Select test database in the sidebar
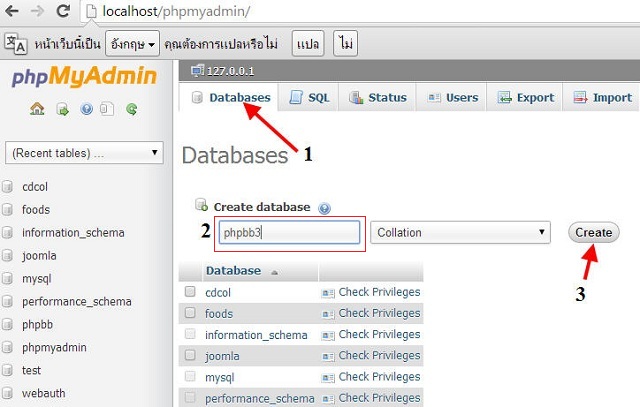The height and width of the screenshot is (407, 640). point(31,371)
